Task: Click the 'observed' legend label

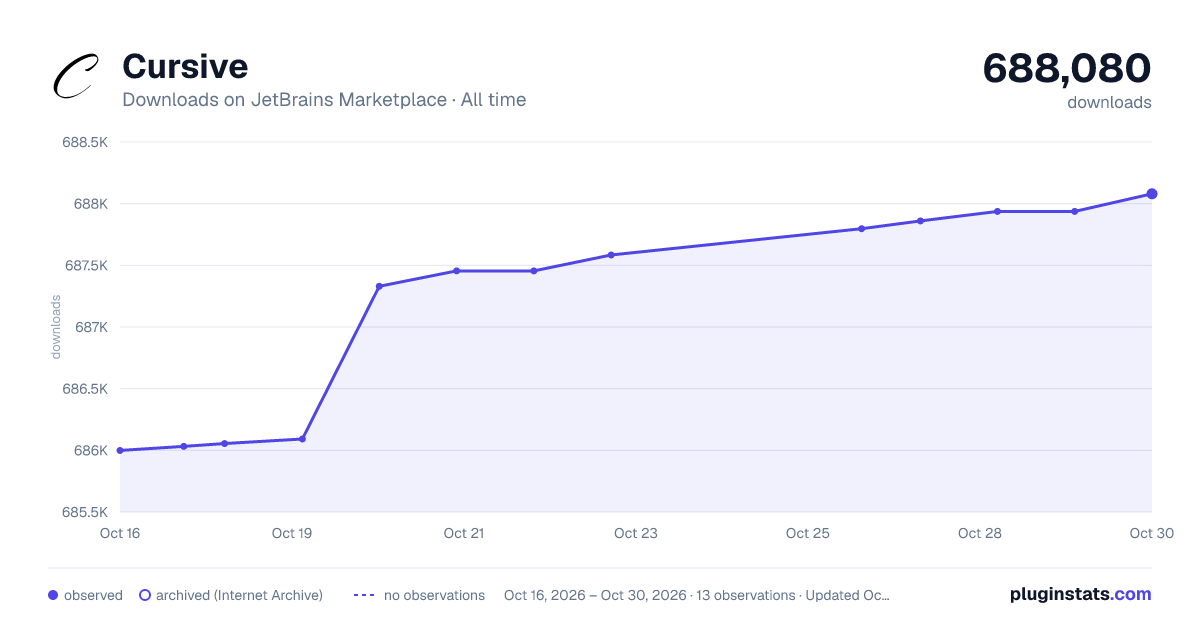Action: (x=93, y=595)
